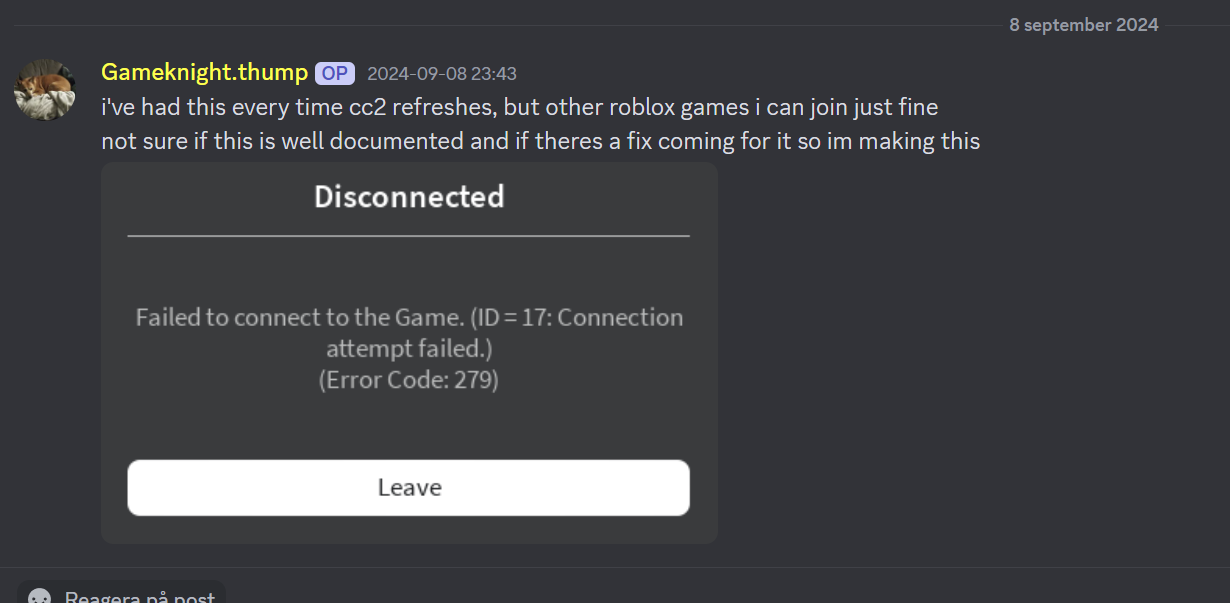Click the username Gameknight.thump

point(204,72)
